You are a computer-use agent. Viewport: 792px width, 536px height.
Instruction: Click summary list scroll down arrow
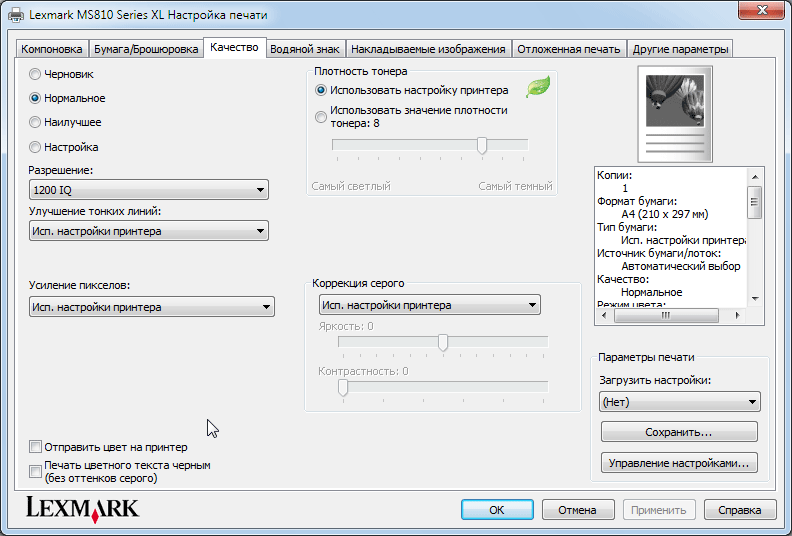point(755,299)
